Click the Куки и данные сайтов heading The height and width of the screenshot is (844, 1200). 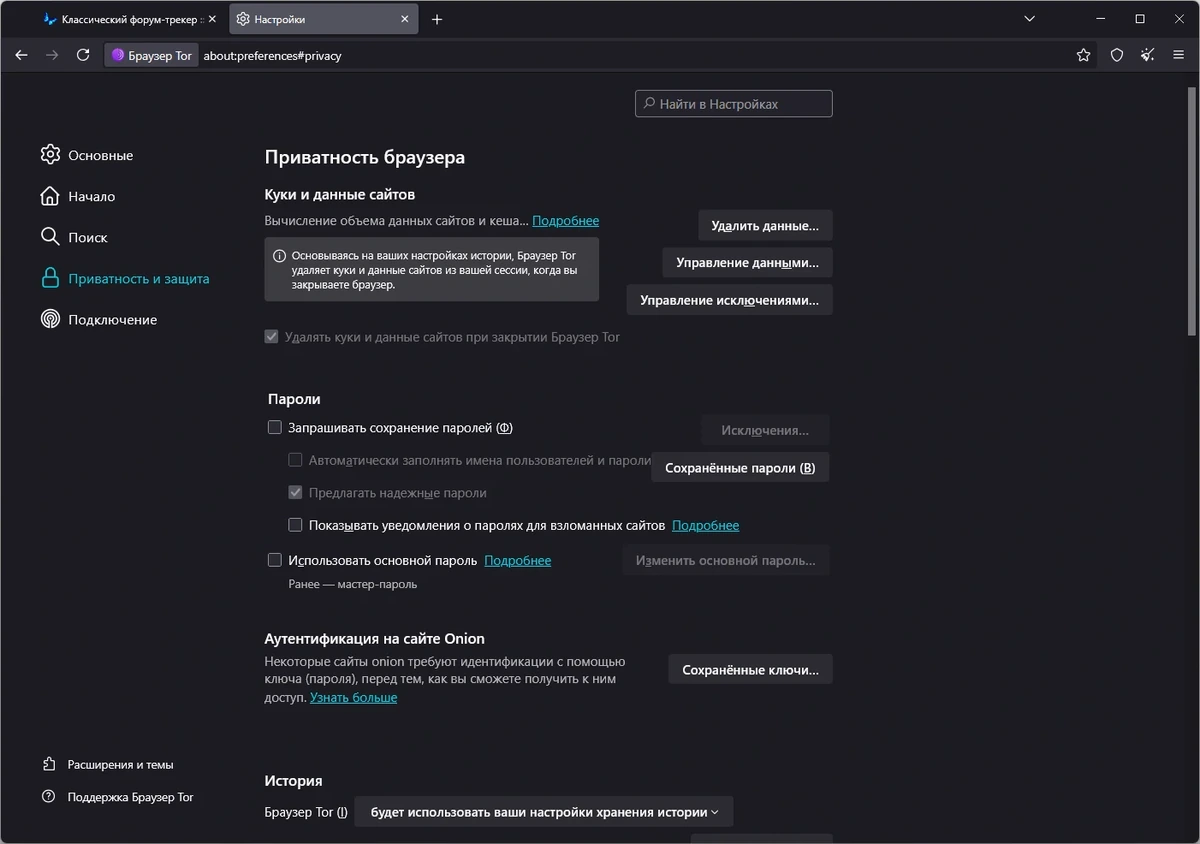click(339, 194)
